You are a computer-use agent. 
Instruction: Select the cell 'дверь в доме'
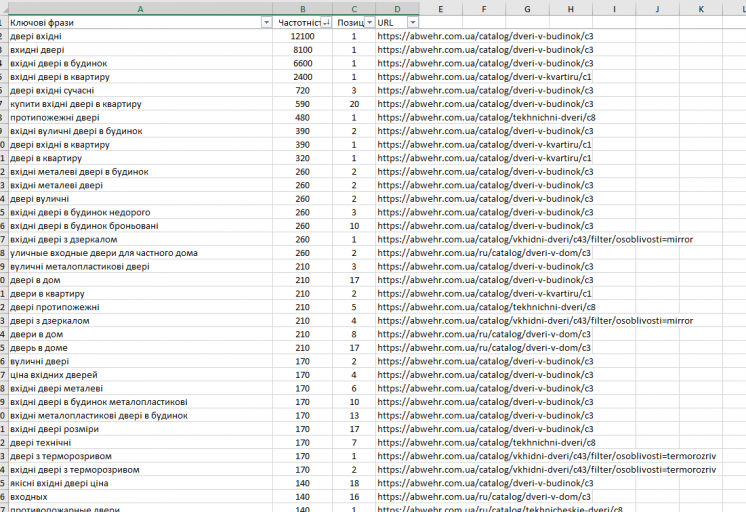coord(140,348)
